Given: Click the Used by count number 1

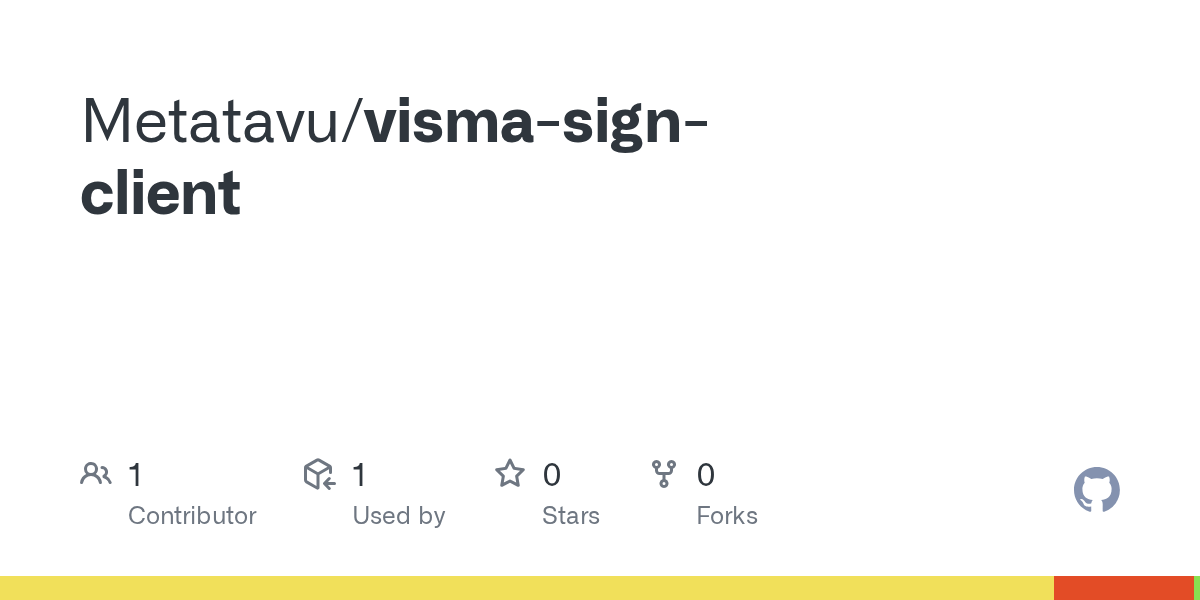Looking at the screenshot, I should pos(359,475).
